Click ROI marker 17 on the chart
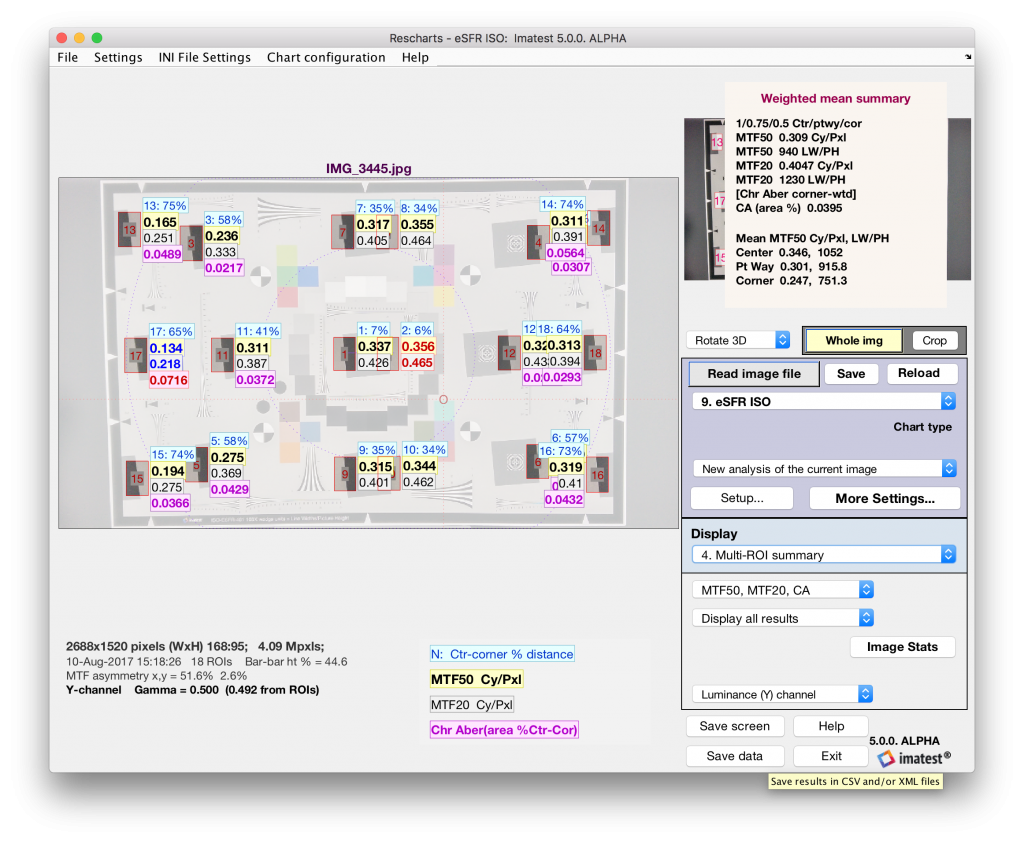This screenshot has height=843, width=1024. (x=136, y=355)
